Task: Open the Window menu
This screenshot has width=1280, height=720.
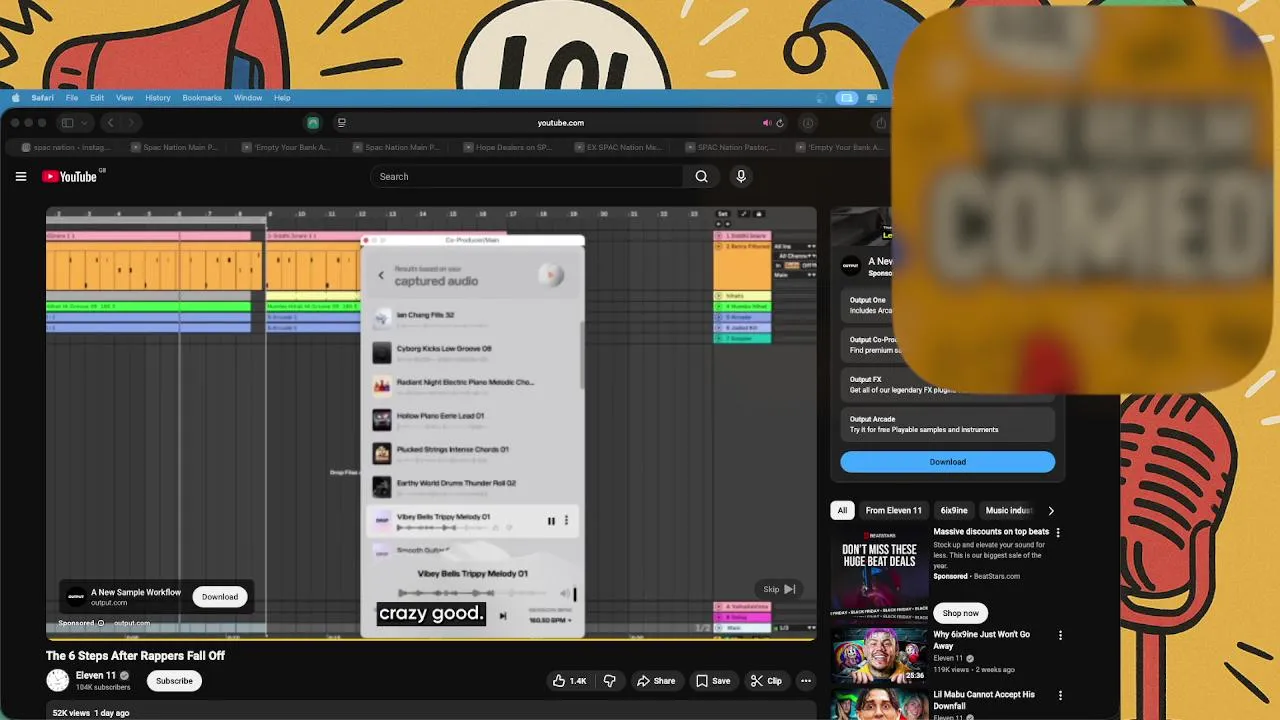Action: click(x=248, y=98)
